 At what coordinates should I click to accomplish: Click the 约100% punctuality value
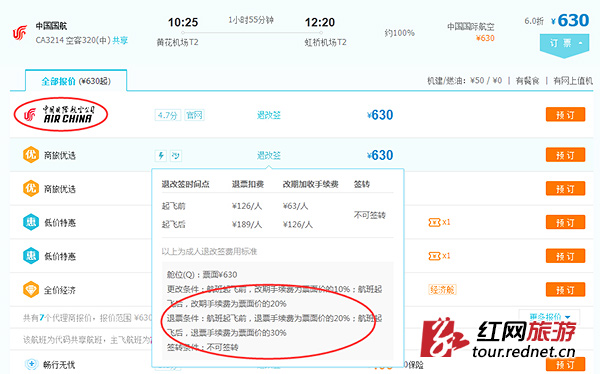399,33
